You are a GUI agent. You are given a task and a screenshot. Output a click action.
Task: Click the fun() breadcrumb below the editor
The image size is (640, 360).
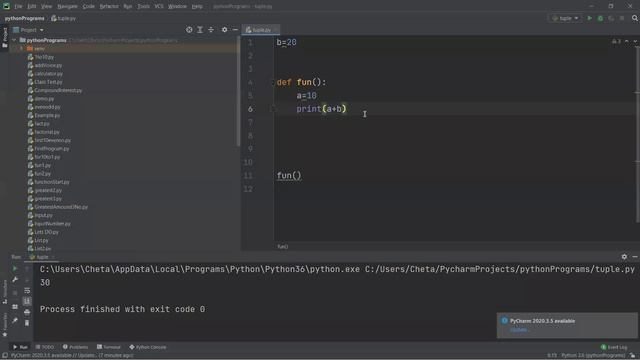(282, 247)
